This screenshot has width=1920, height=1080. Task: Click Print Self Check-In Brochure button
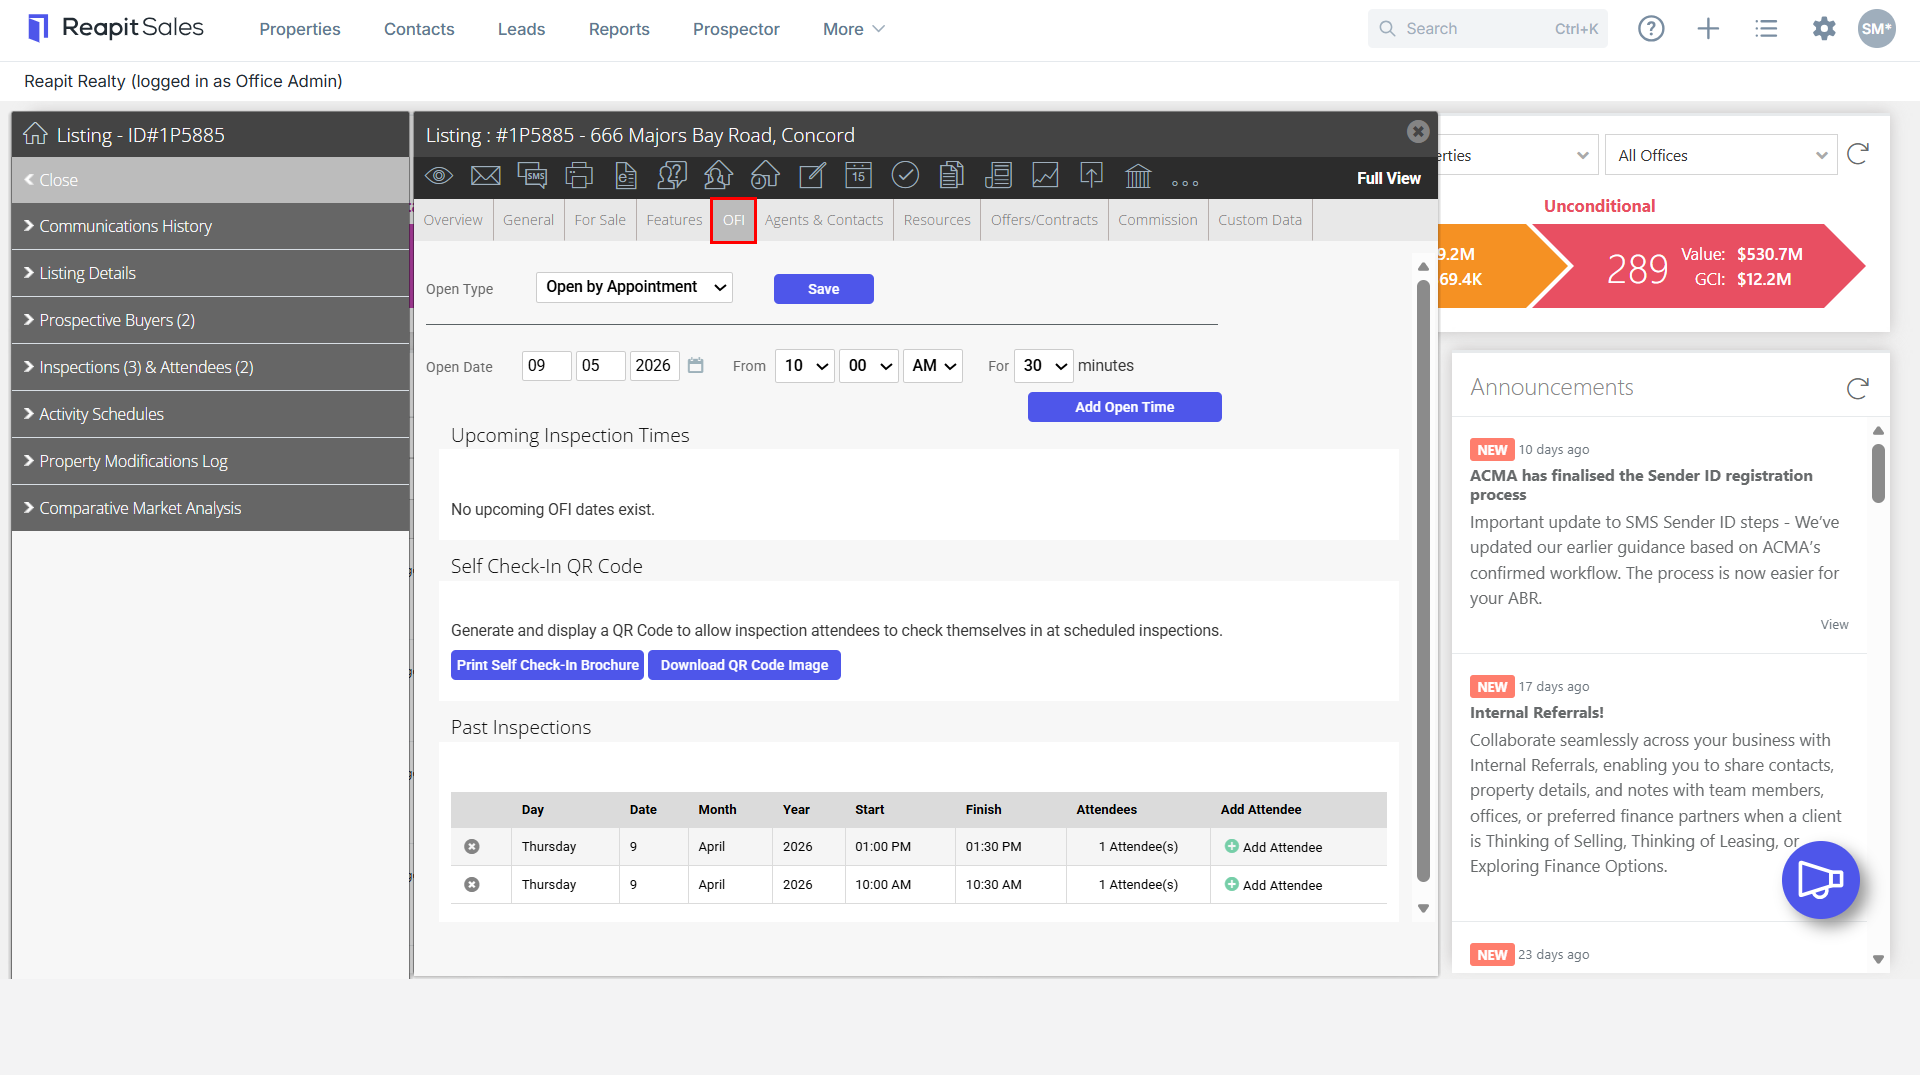pos(547,665)
